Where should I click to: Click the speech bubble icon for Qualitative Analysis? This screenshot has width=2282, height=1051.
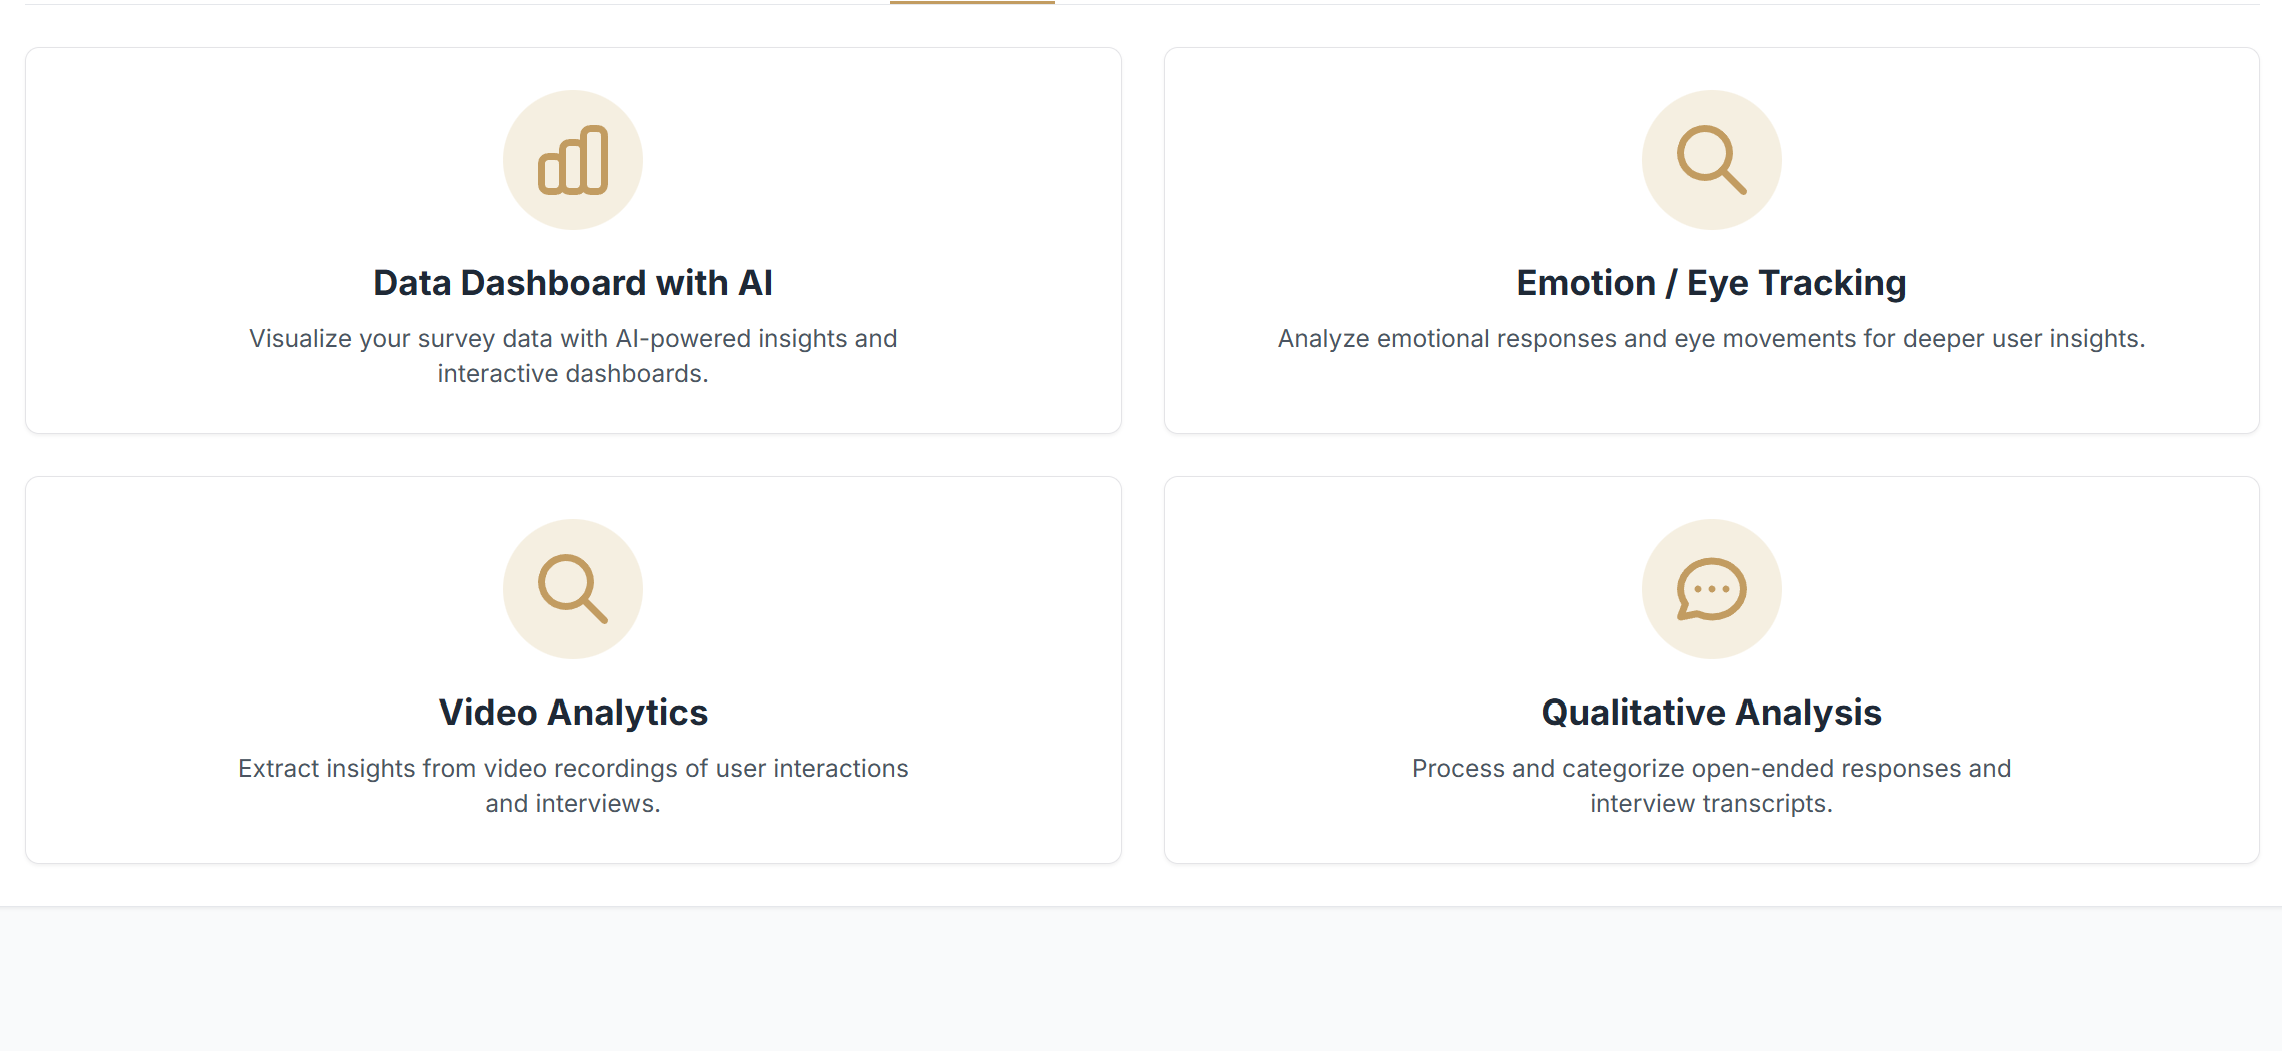pos(1711,589)
